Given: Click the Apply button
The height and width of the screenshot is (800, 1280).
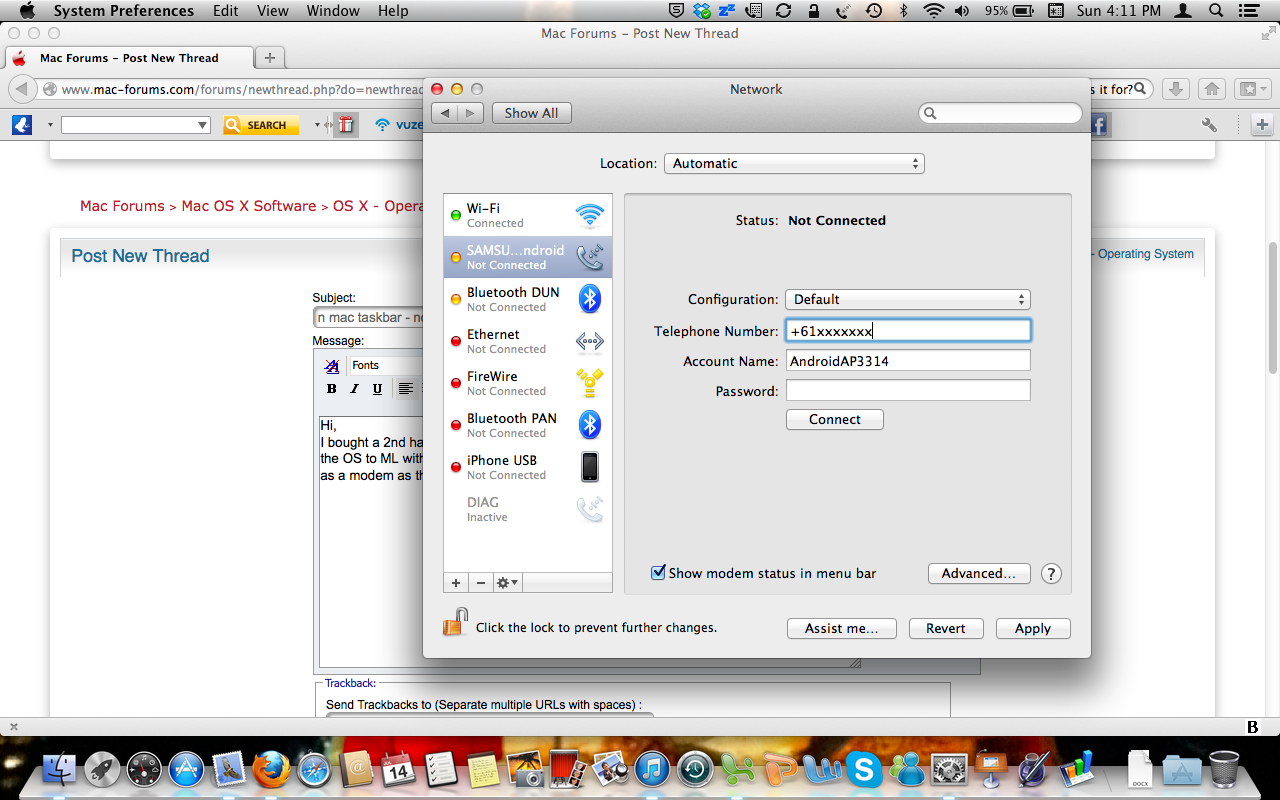Looking at the screenshot, I should pyautogui.click(x=1032, y=629).
